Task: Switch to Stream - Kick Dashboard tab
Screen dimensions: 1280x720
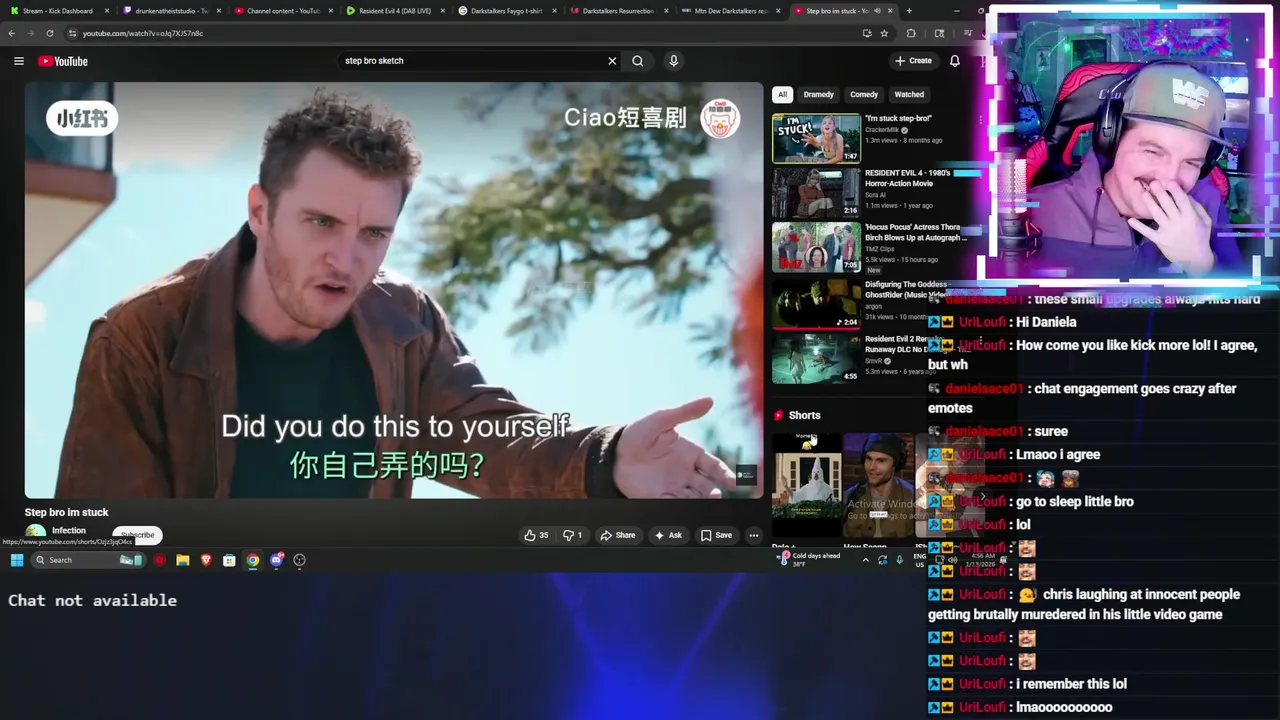Action: (58, 11)
